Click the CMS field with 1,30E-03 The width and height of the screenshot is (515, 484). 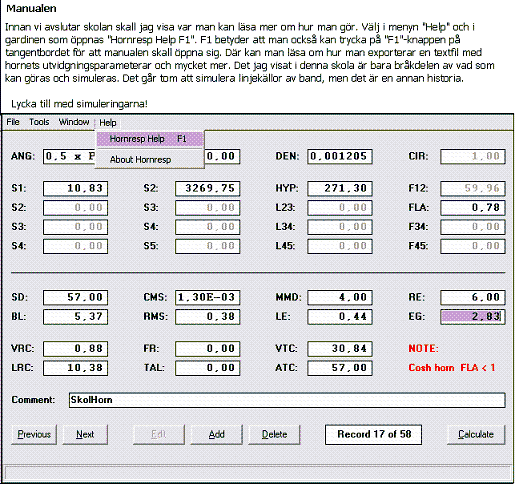click(208, 297)
